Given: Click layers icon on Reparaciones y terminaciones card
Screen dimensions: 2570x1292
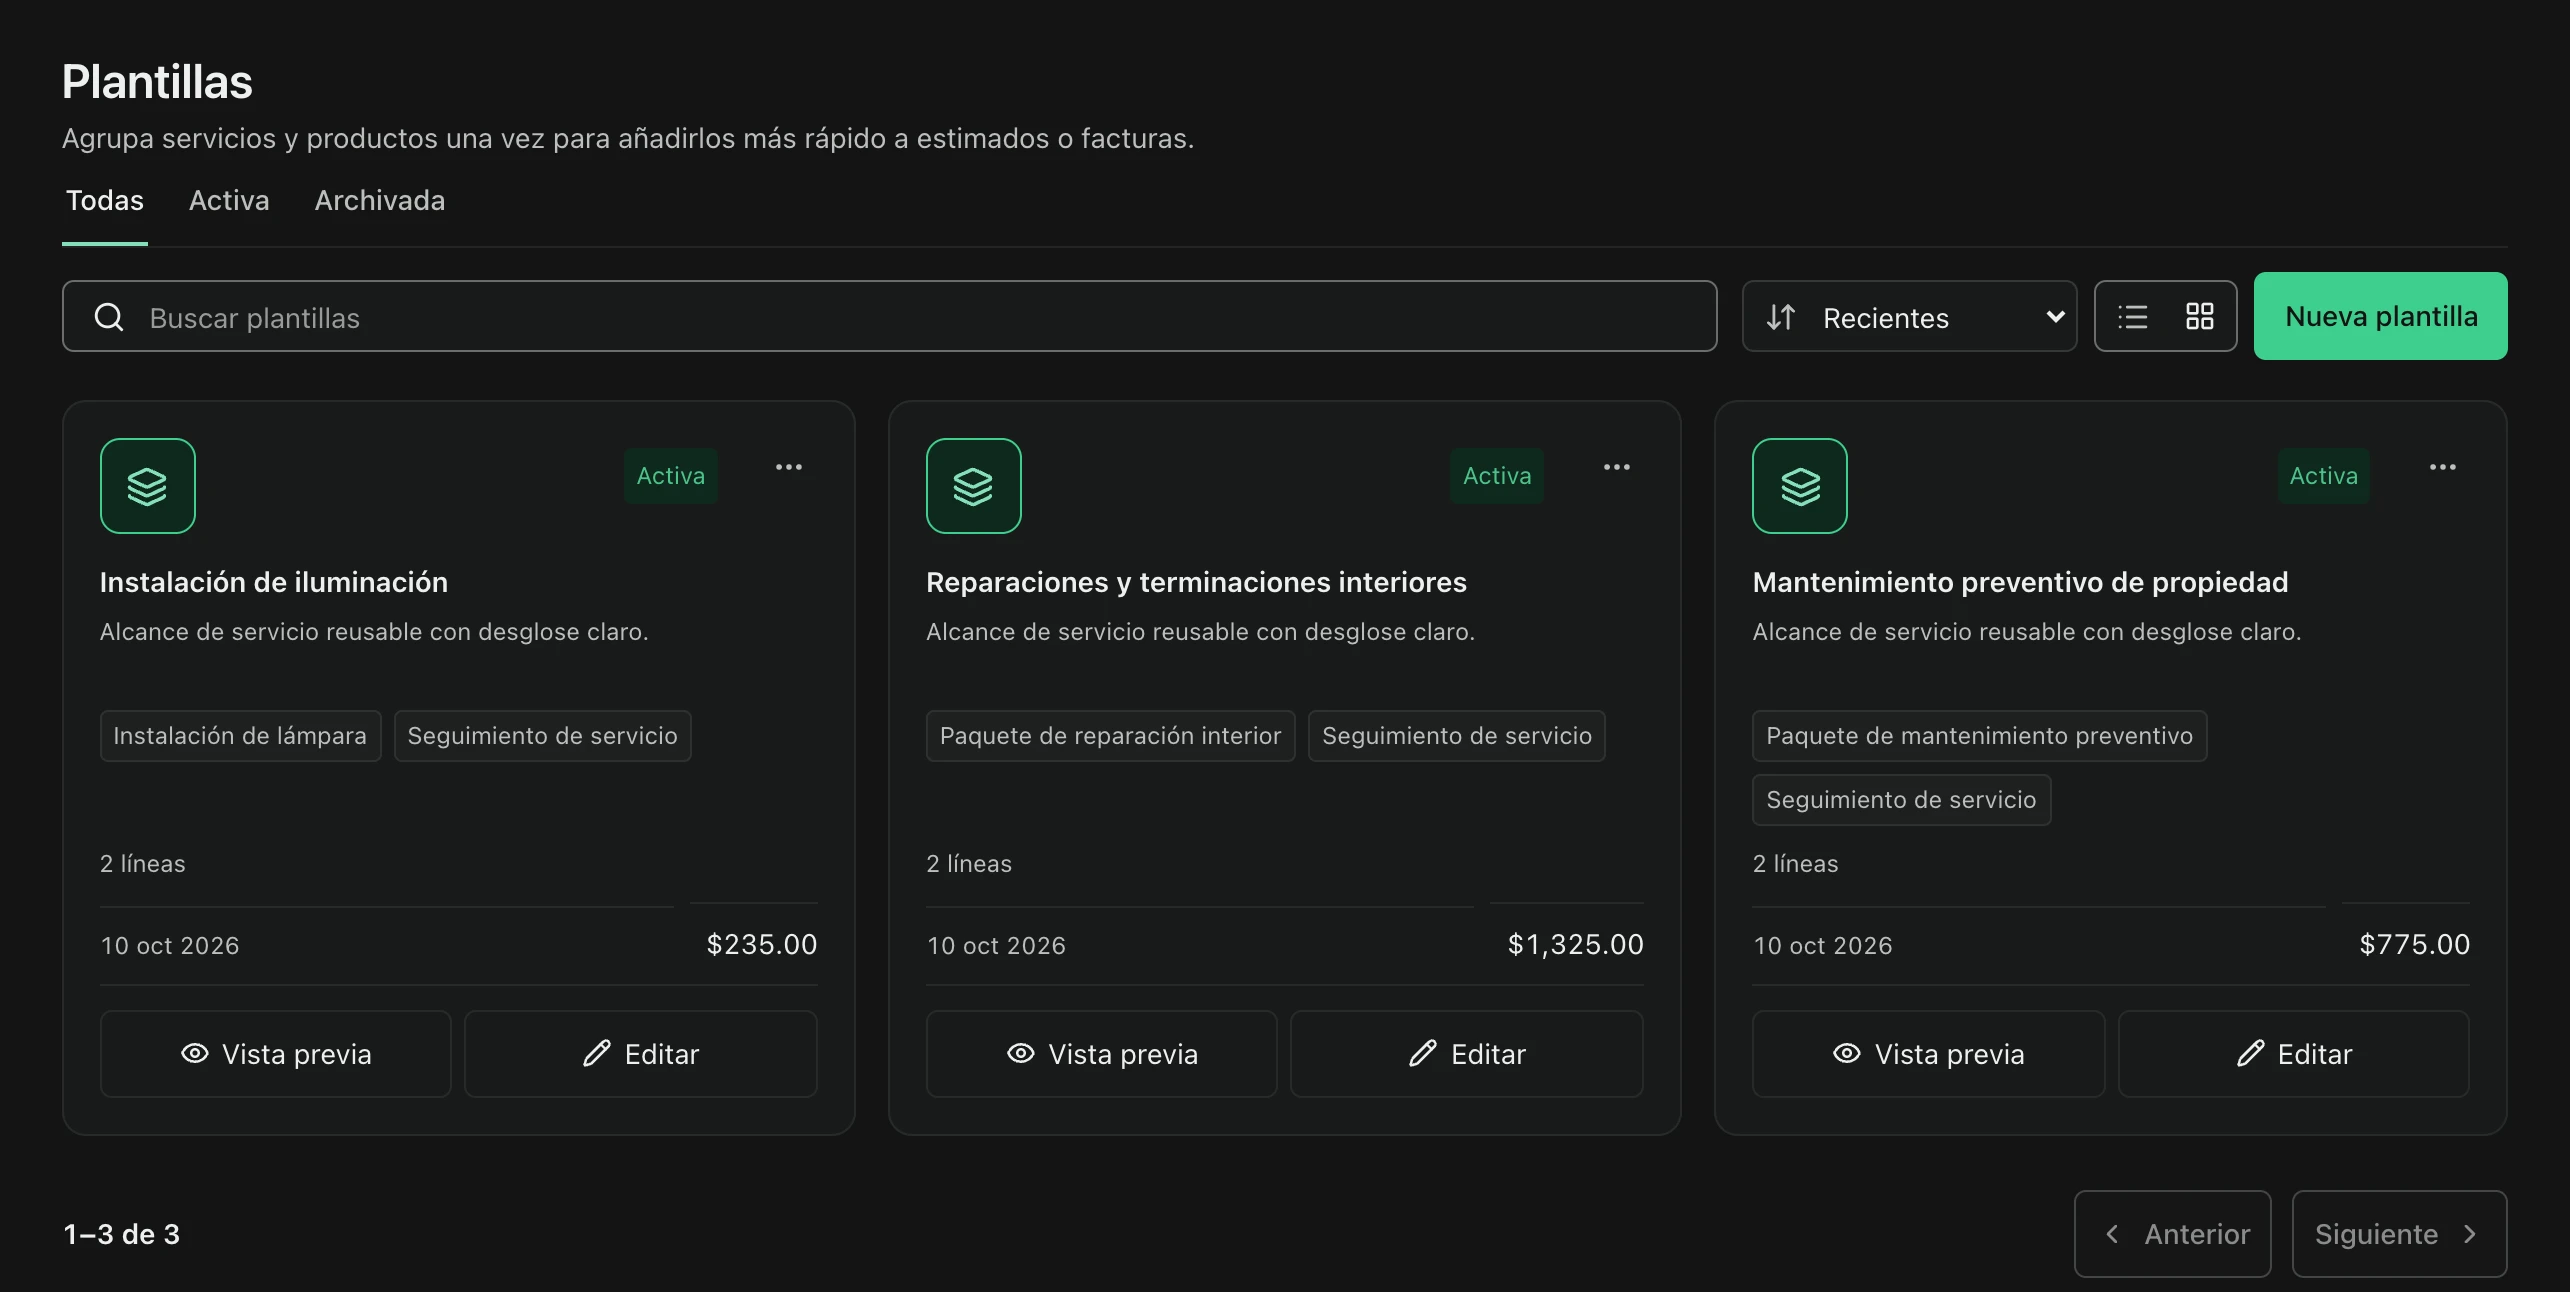Looking at the screenshot, I should (974, 486).
